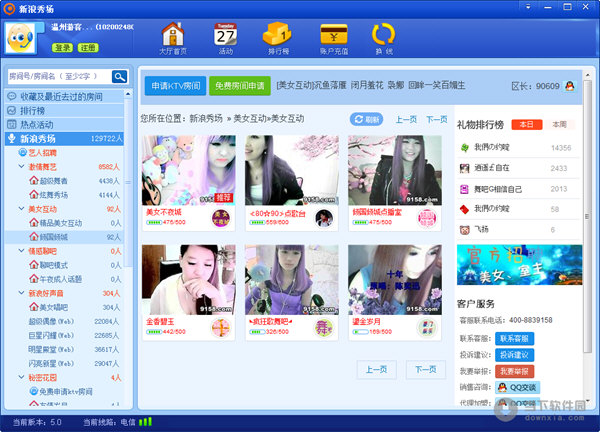This screenshot has height=432, width=600.
Task: Select the 新浪秀场 sidebar section
Action: 64,139
